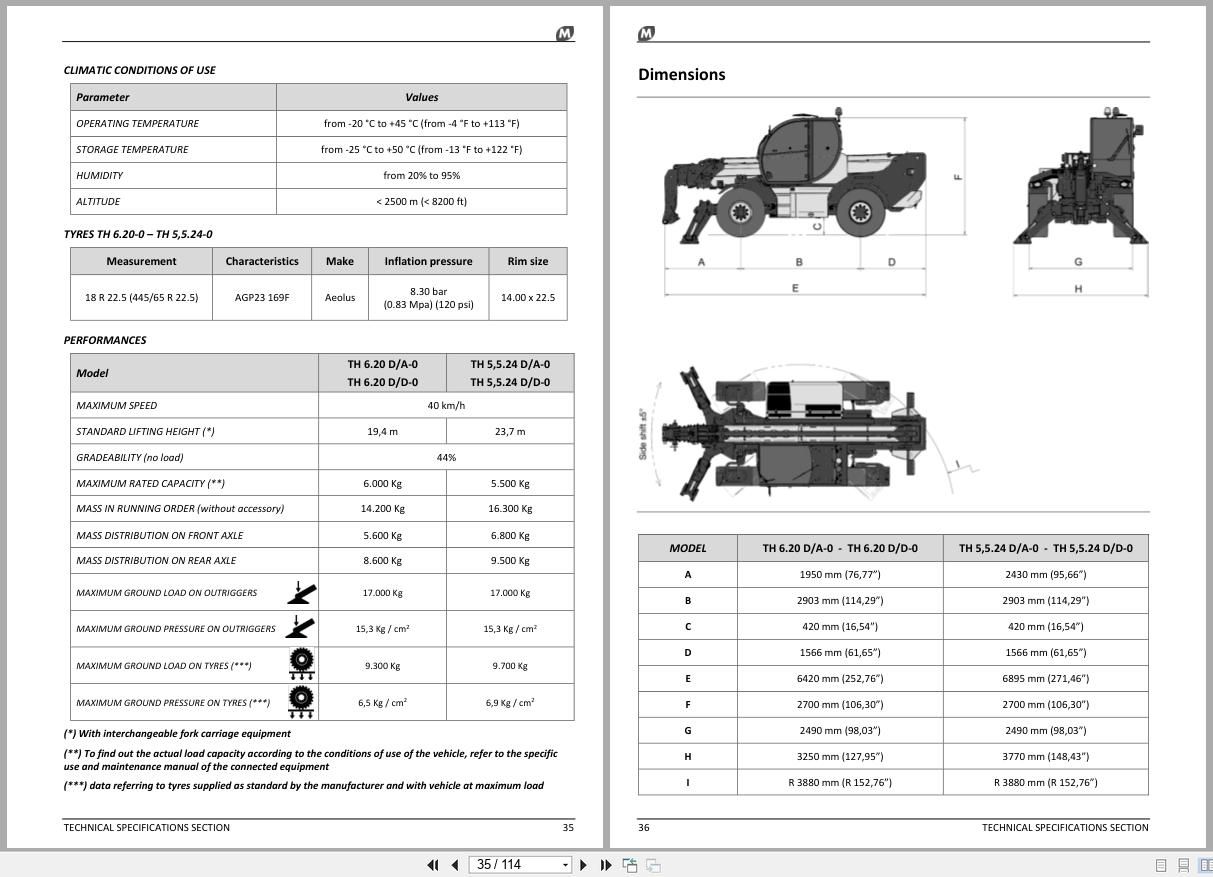Click tyre measurement '18 R 22.5 (445/65 R 22.5)'

[141, 297]
